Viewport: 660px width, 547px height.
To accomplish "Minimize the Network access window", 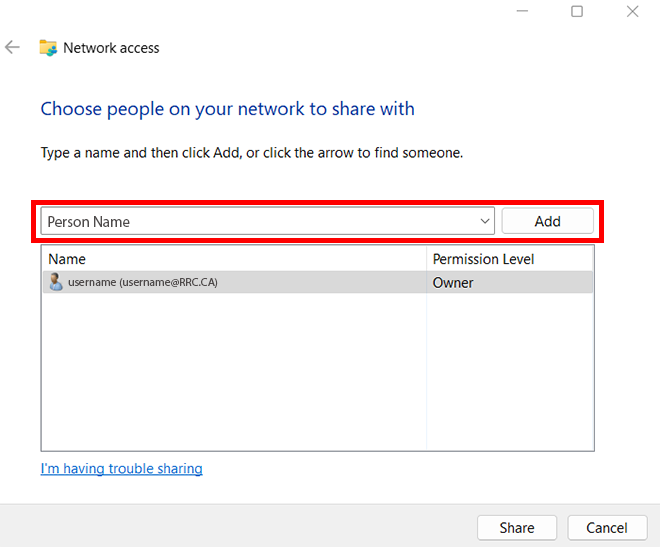I will (x=522, y=12).
